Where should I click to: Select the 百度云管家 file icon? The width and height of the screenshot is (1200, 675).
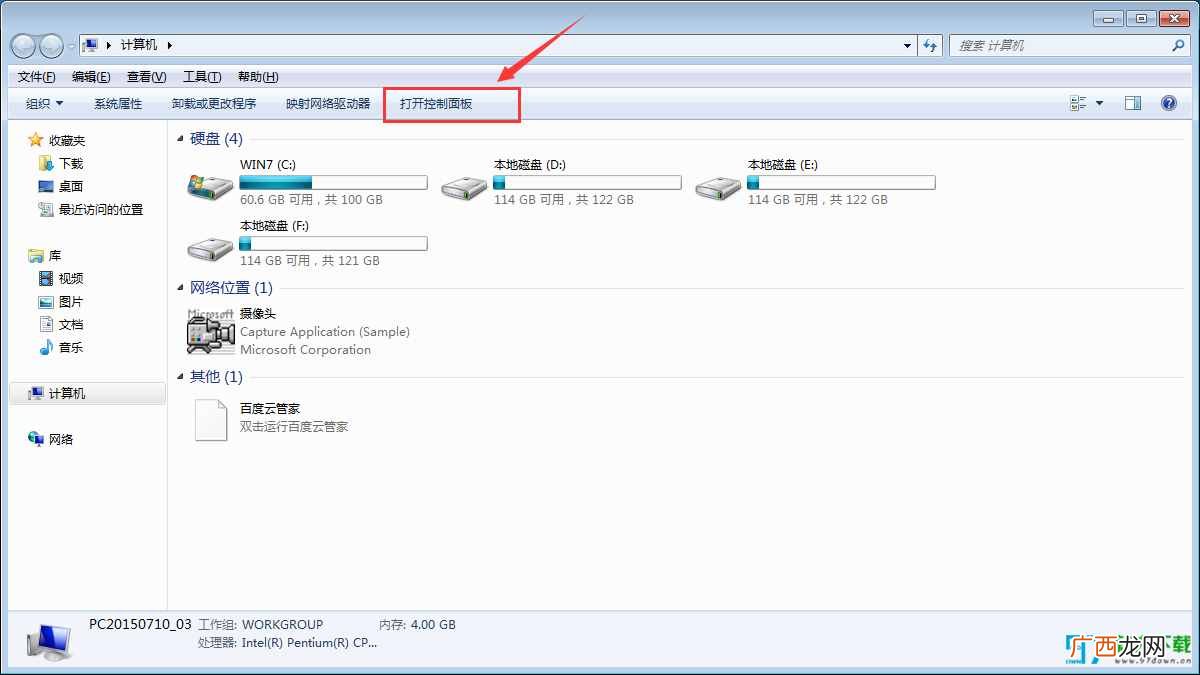pos(211,419)
